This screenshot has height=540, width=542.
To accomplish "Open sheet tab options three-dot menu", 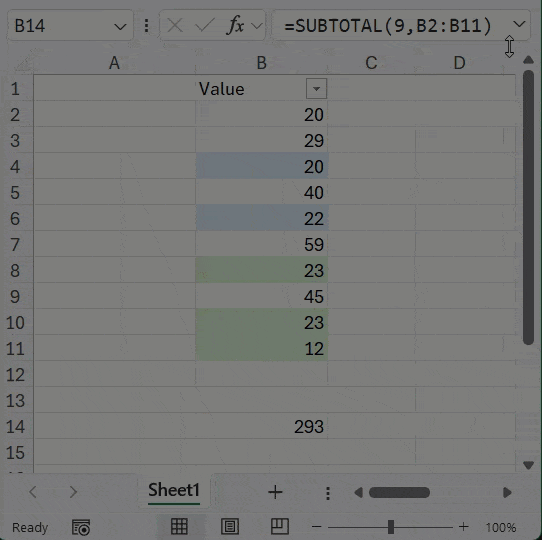I will (328, 493).
